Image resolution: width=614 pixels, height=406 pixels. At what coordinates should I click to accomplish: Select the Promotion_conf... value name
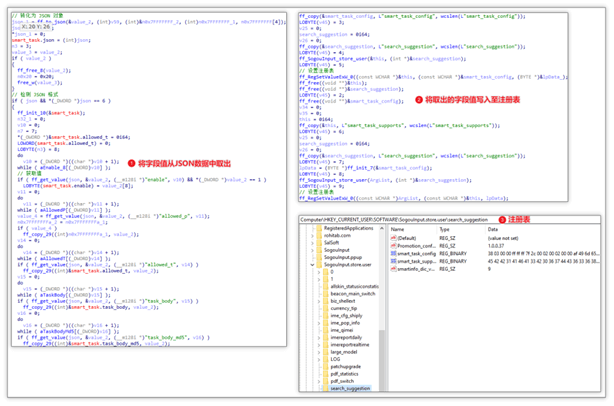416,246
